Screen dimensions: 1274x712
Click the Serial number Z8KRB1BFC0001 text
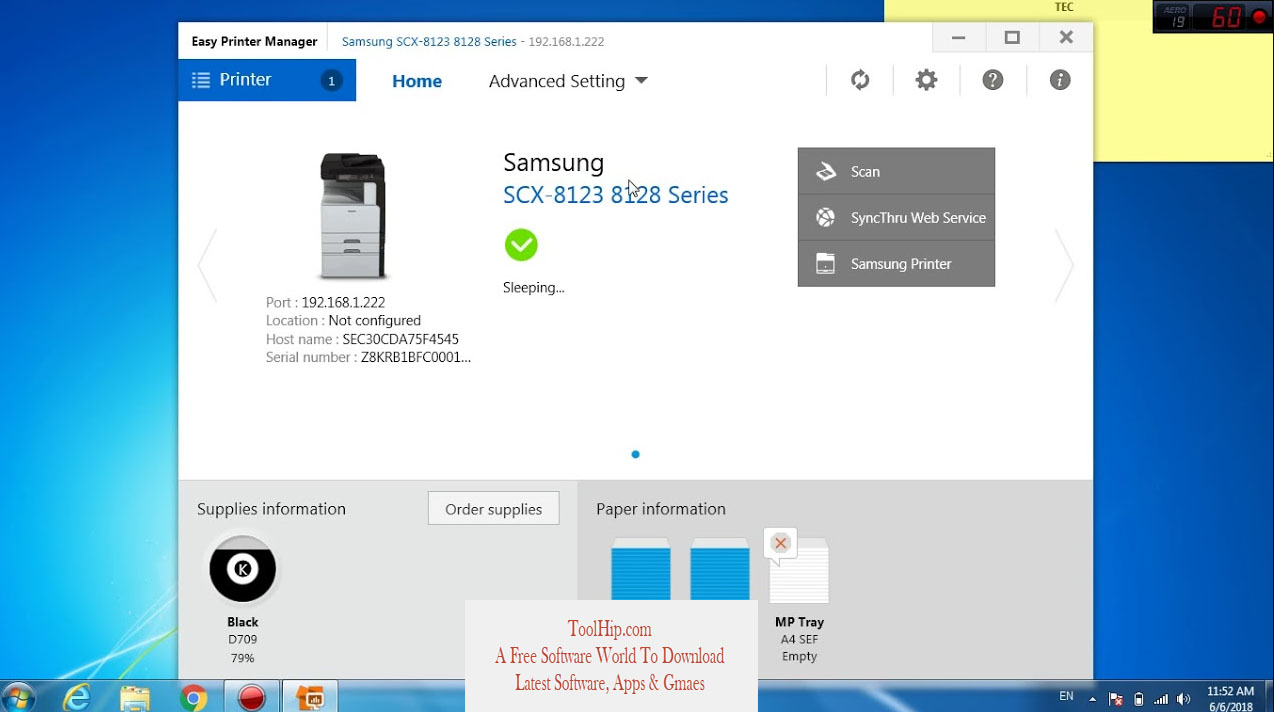tap(368, 357)
